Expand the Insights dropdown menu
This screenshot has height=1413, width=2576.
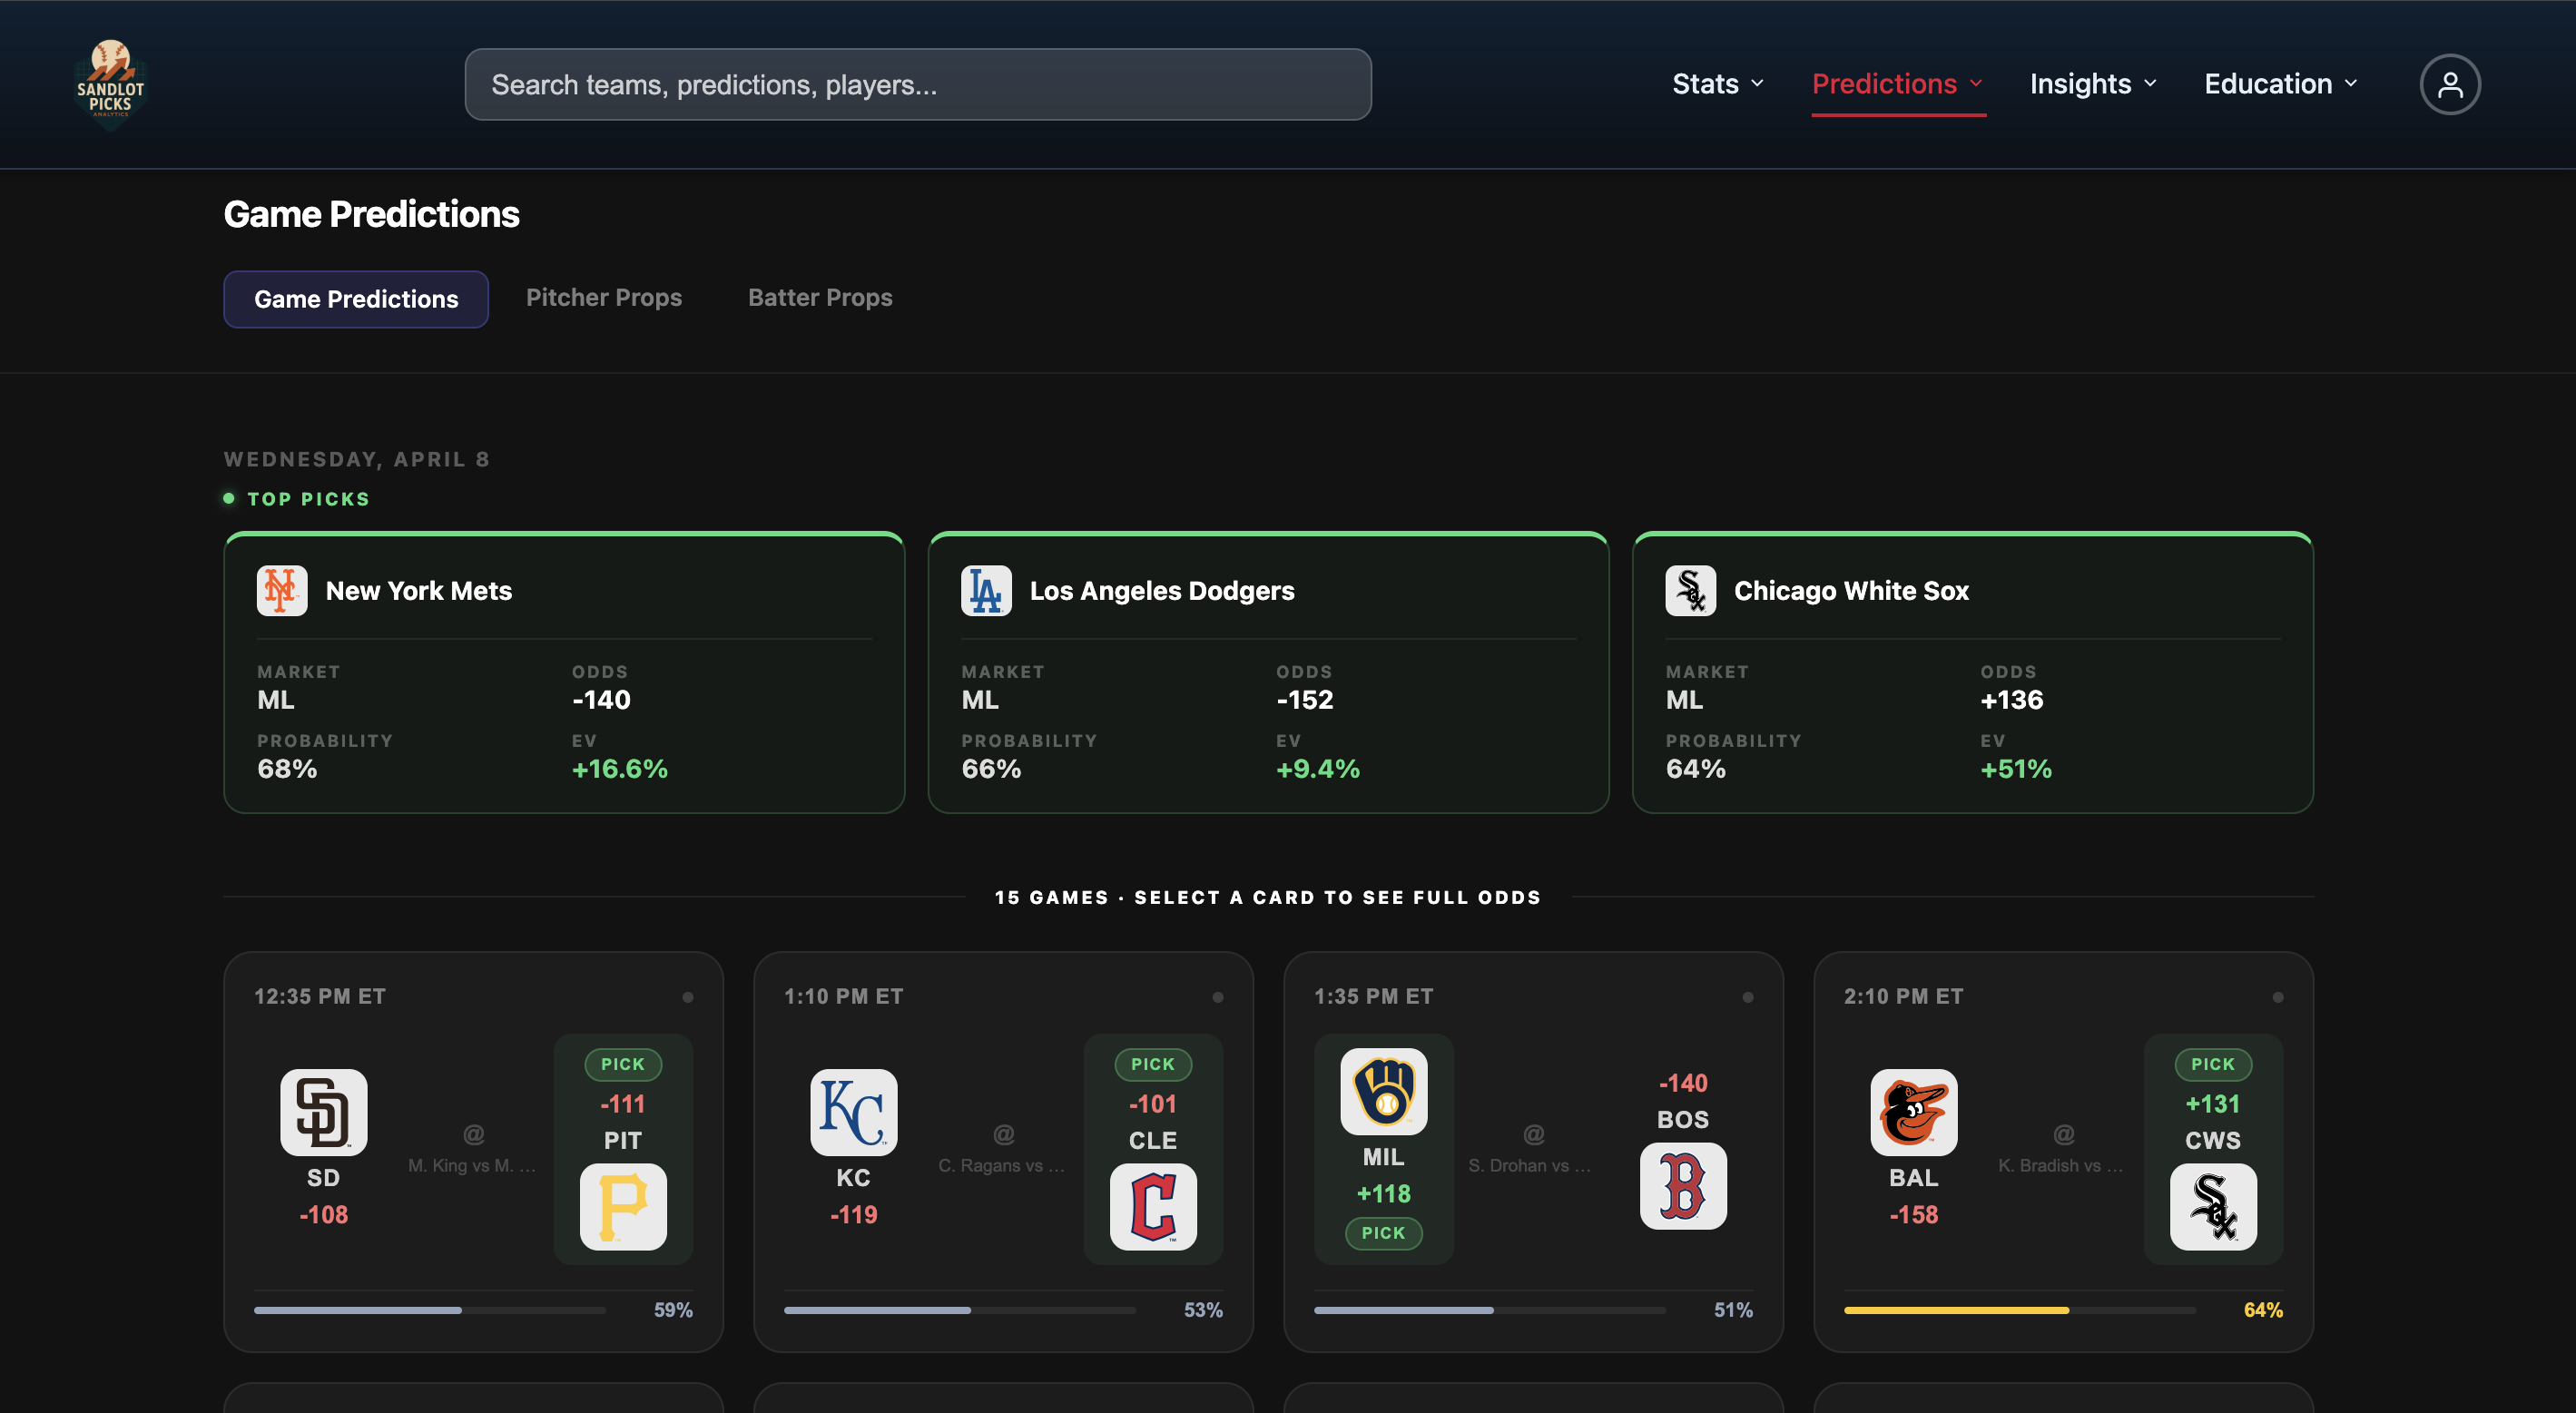(2092, 84)
